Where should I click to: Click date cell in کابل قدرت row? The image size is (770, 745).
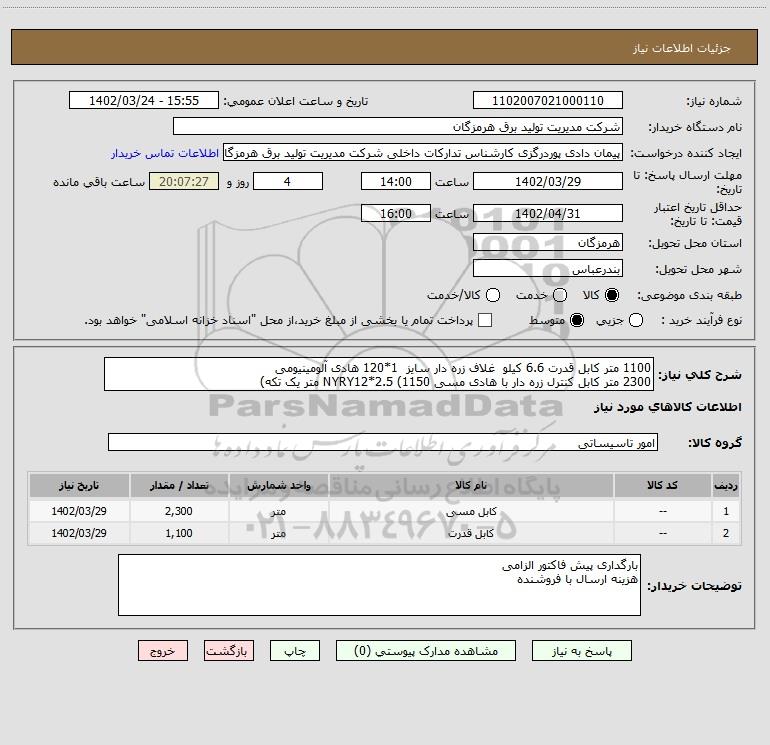click(79, 533)
